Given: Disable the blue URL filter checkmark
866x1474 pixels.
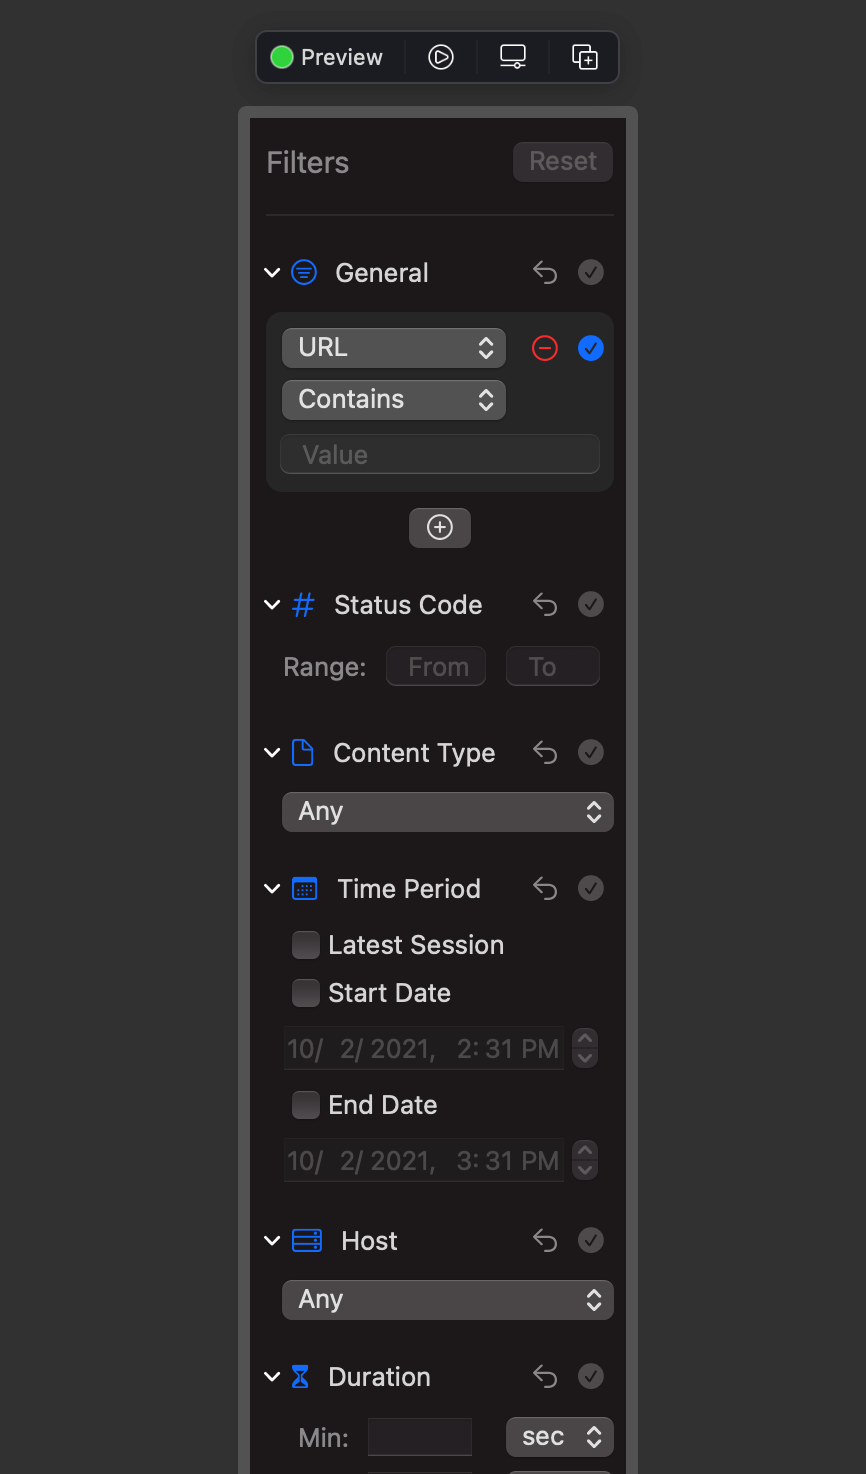Looking at the screenshot, I should (591, 348).
